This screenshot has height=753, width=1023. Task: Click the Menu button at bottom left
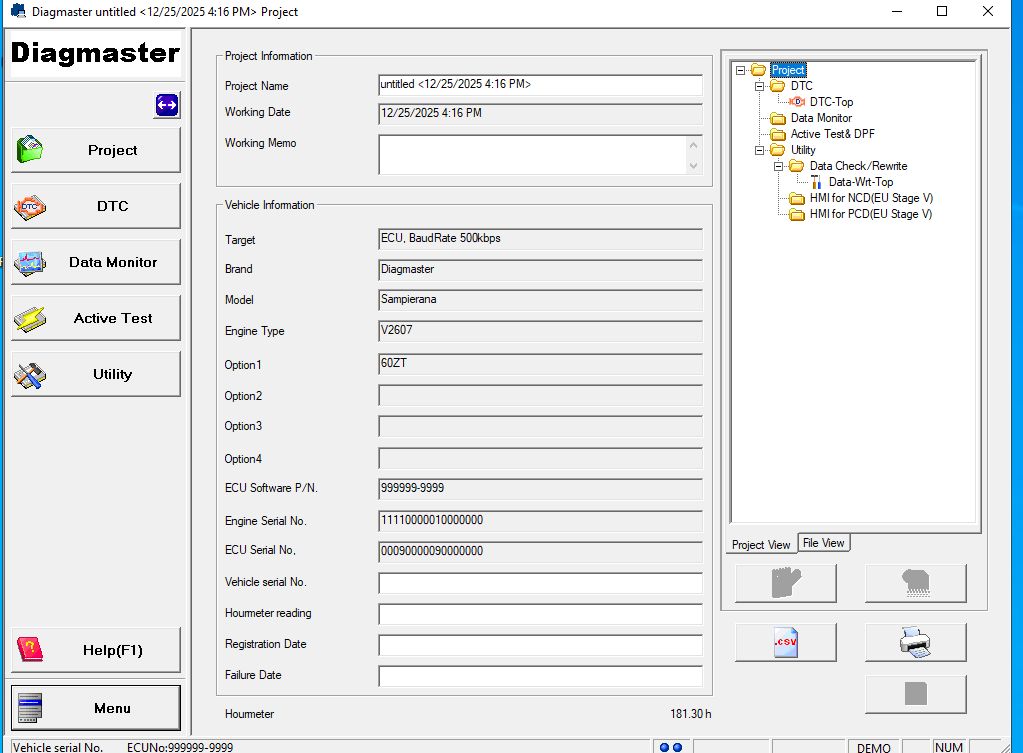click(95, 707)
